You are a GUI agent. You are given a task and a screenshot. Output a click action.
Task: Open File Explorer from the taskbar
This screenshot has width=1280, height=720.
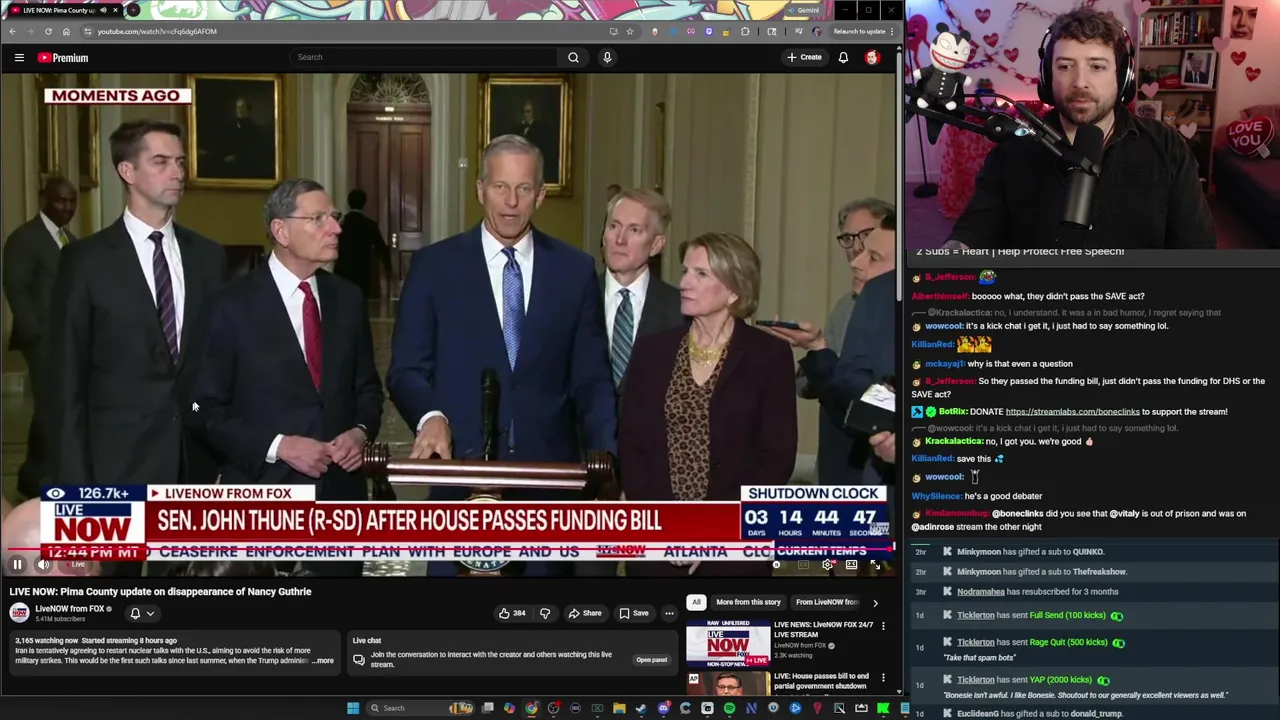pyautogui.click(x=619, y=708)
